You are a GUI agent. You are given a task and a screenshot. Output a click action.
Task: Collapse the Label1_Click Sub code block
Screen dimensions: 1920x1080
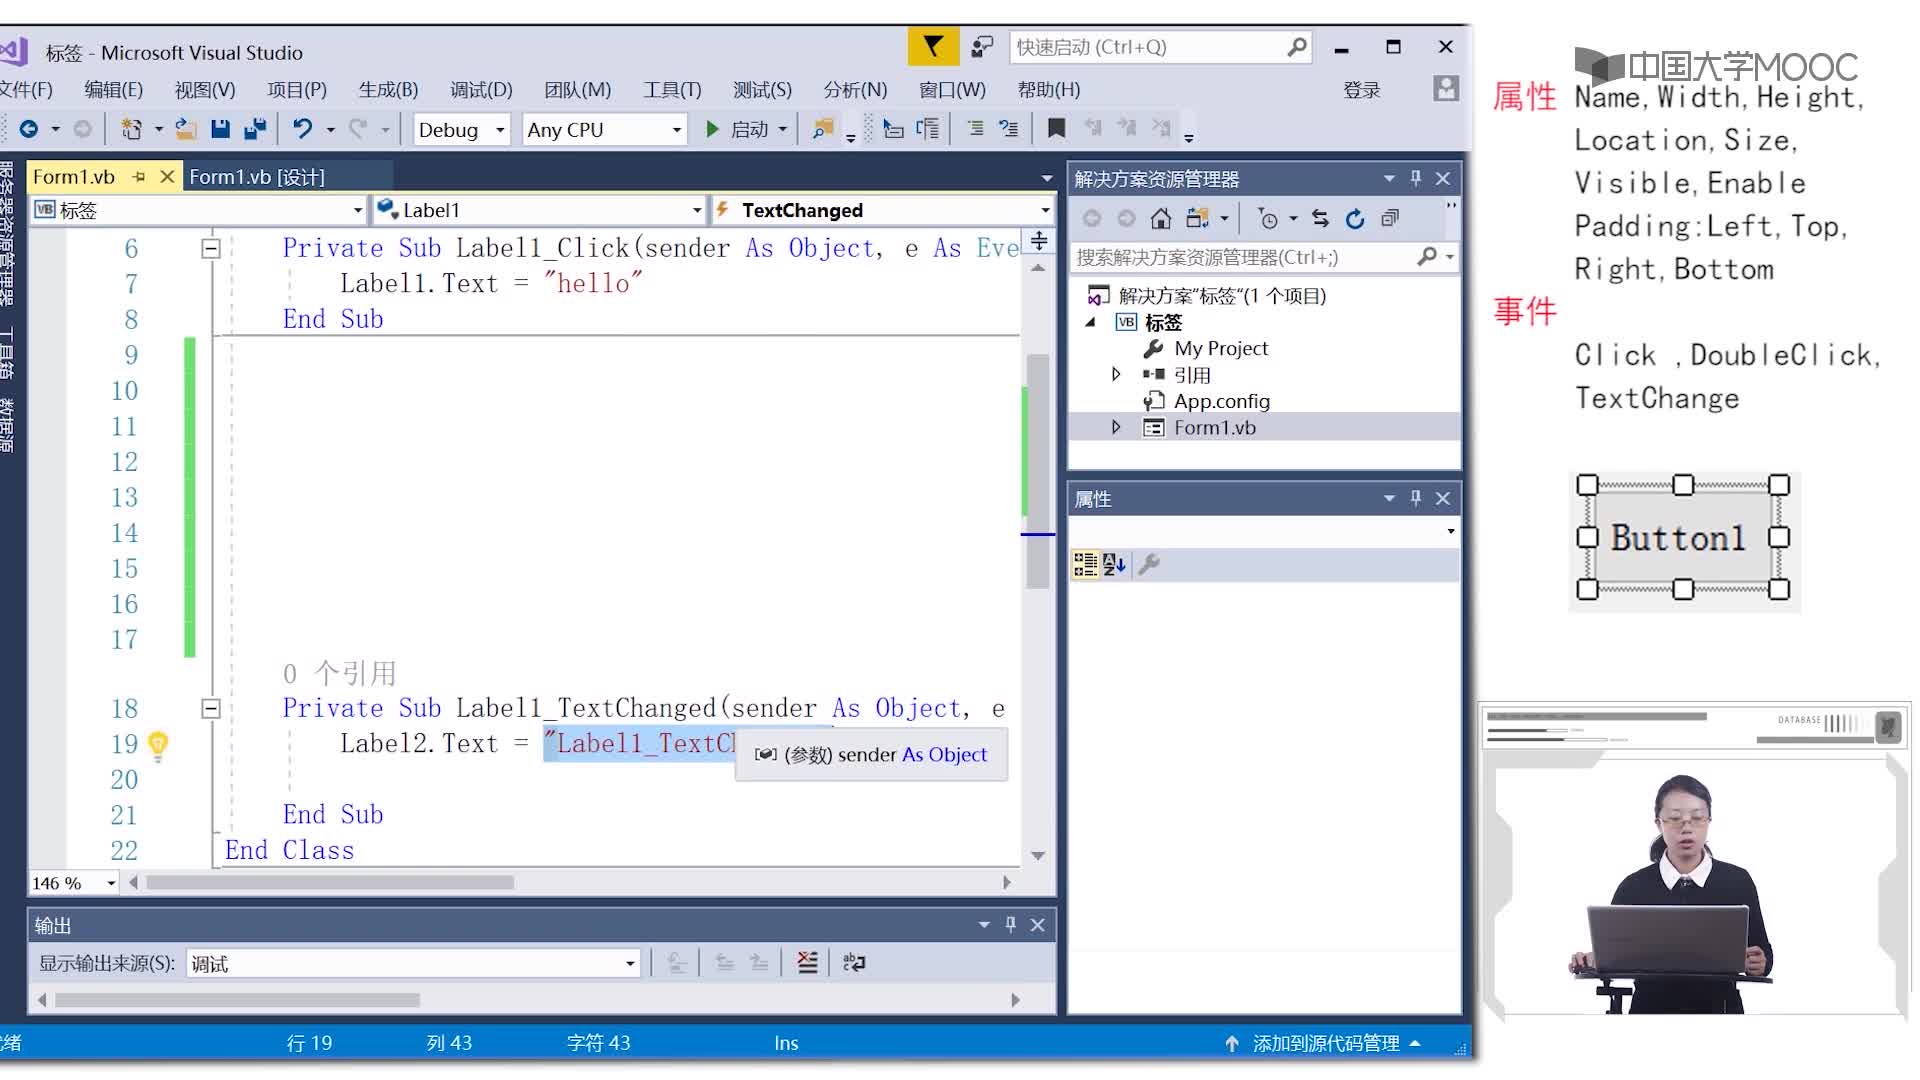click(x=211, y=249)
